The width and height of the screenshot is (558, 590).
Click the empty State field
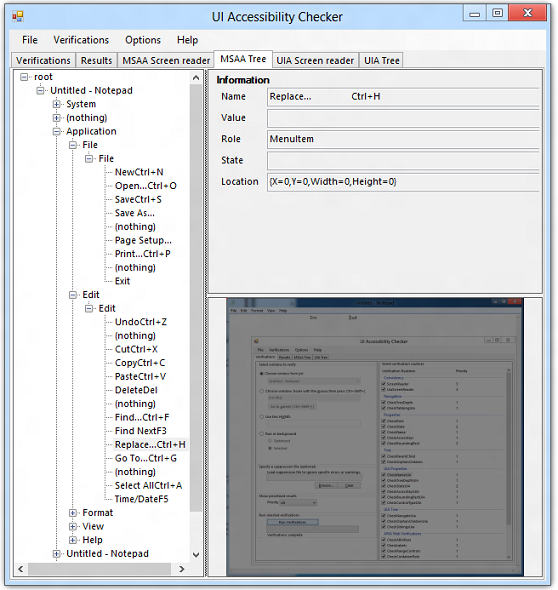pos(403,161)
